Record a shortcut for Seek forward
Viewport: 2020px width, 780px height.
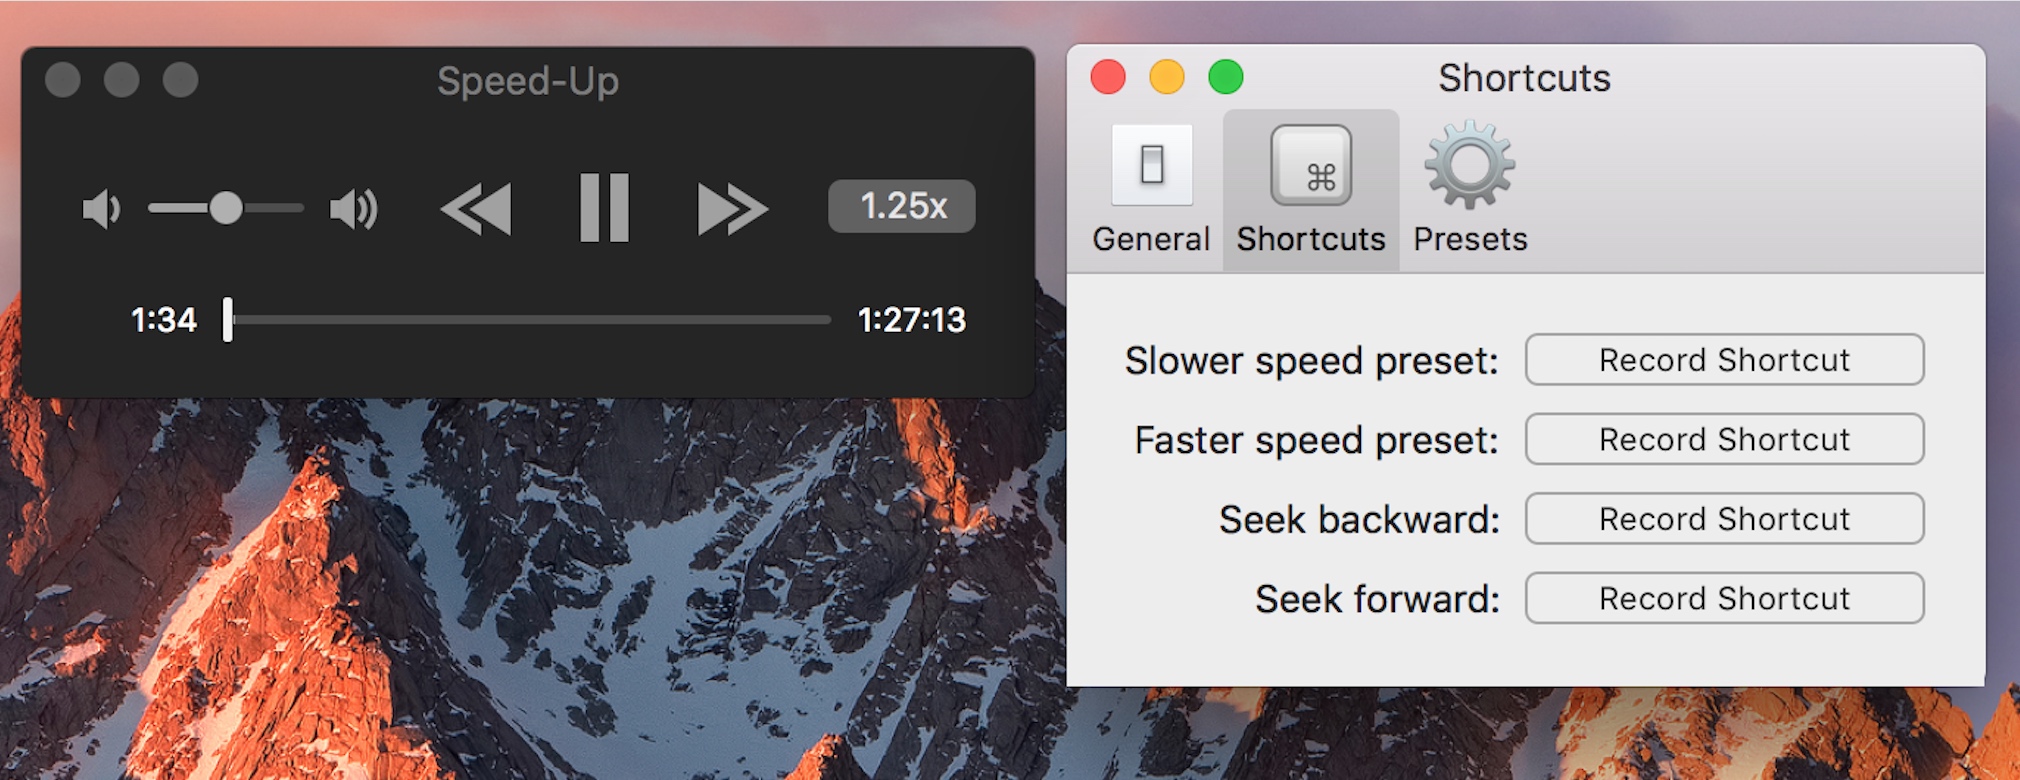click(x=1723, y=598)
